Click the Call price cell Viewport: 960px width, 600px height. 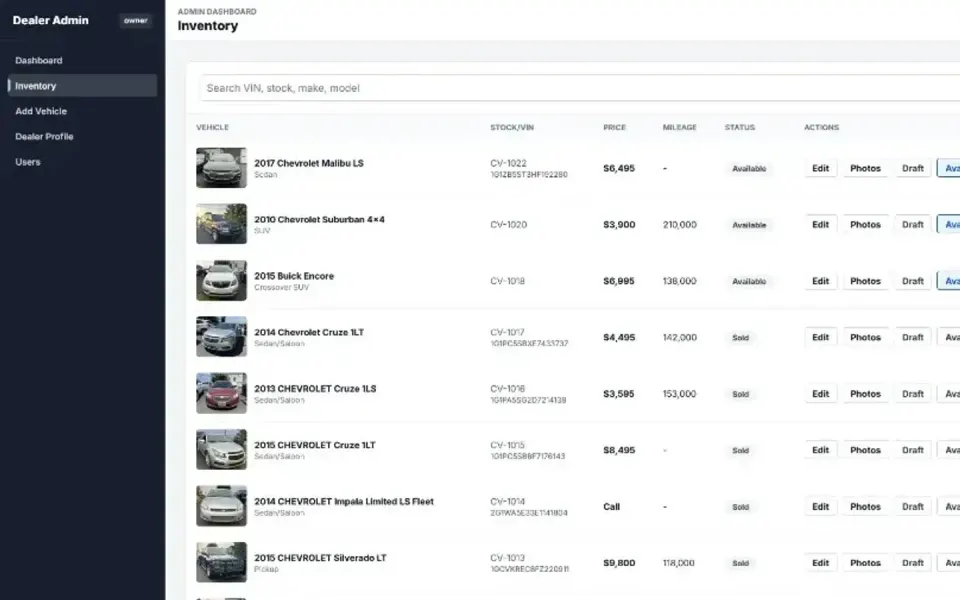612,506
